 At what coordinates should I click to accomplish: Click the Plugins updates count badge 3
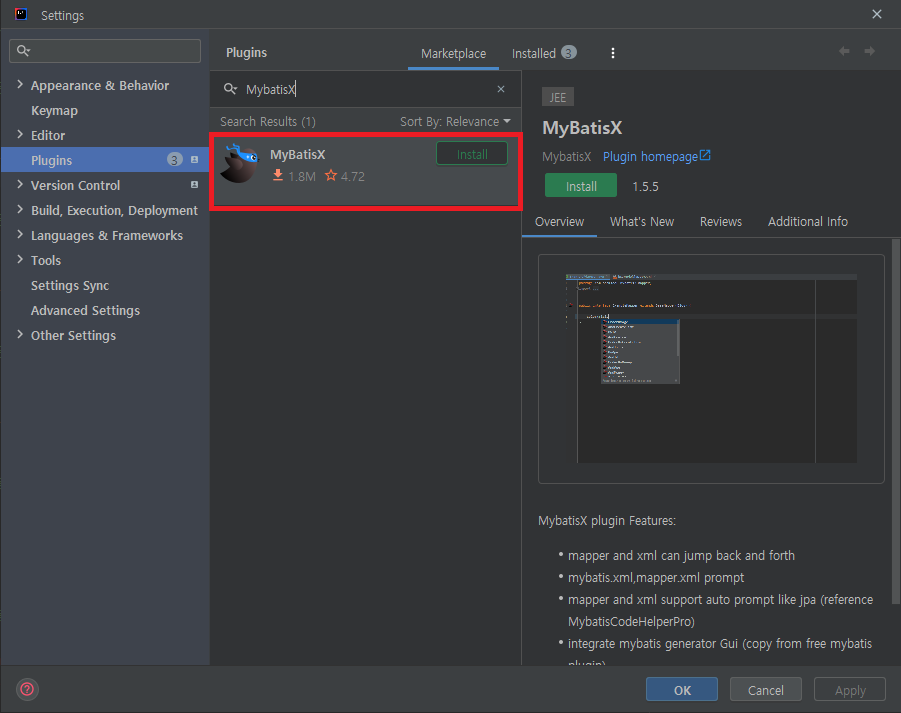175,160
